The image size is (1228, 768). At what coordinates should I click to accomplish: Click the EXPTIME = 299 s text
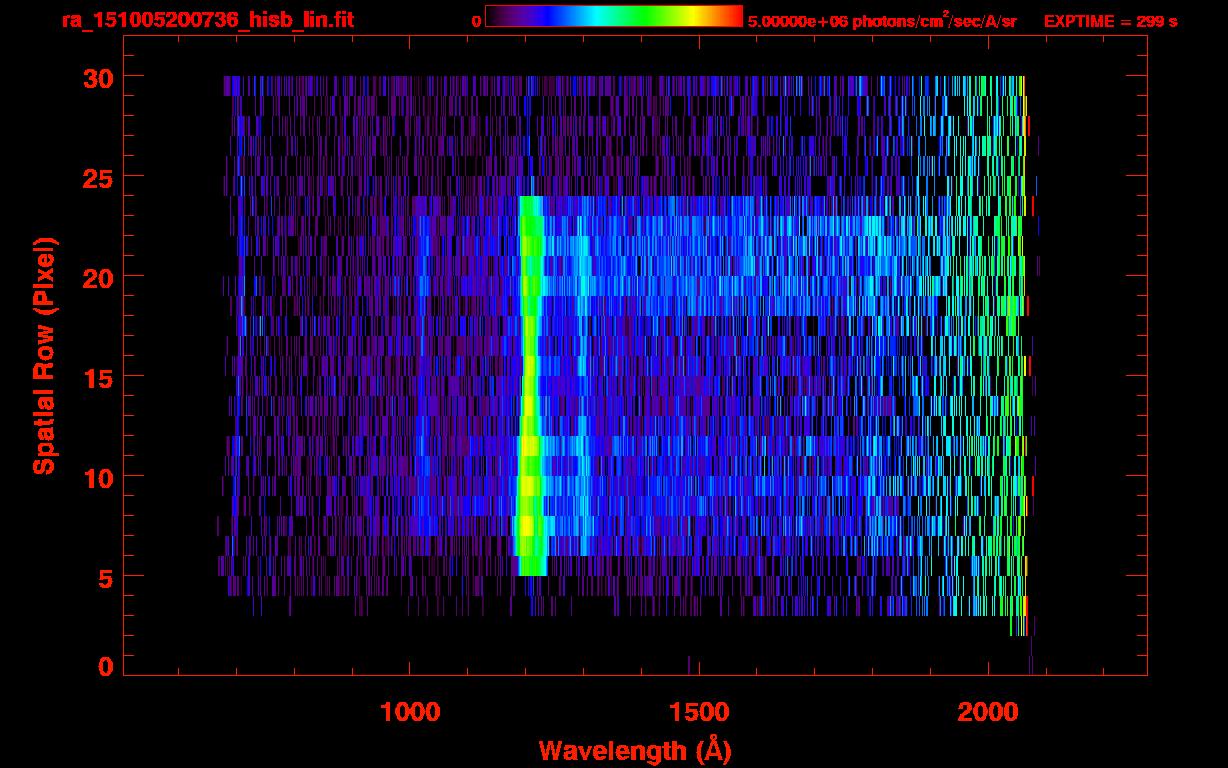point(1110,21)
